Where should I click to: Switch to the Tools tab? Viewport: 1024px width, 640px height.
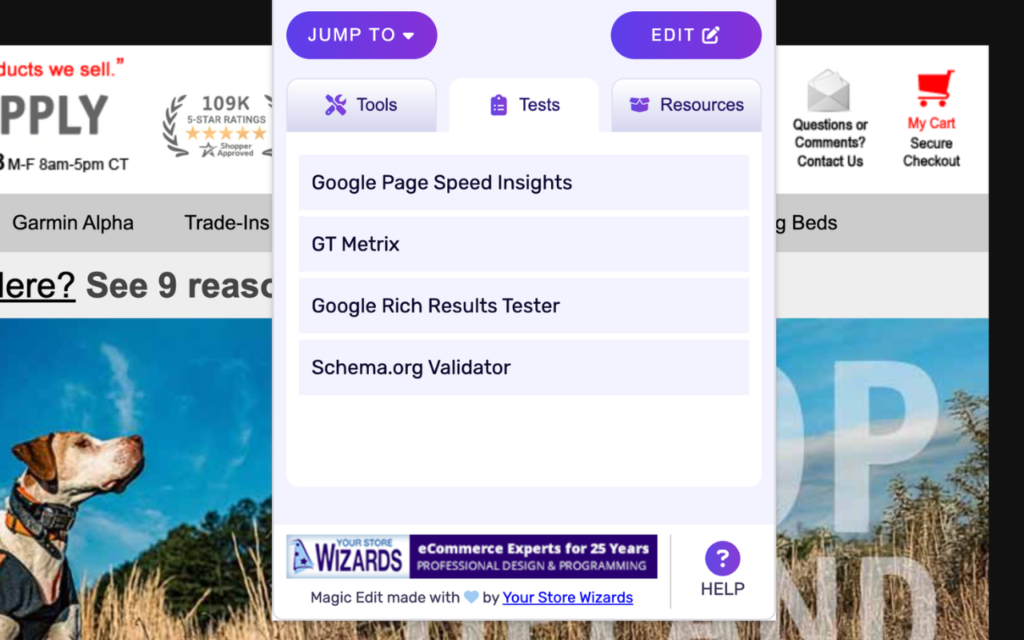click(361, 104)
